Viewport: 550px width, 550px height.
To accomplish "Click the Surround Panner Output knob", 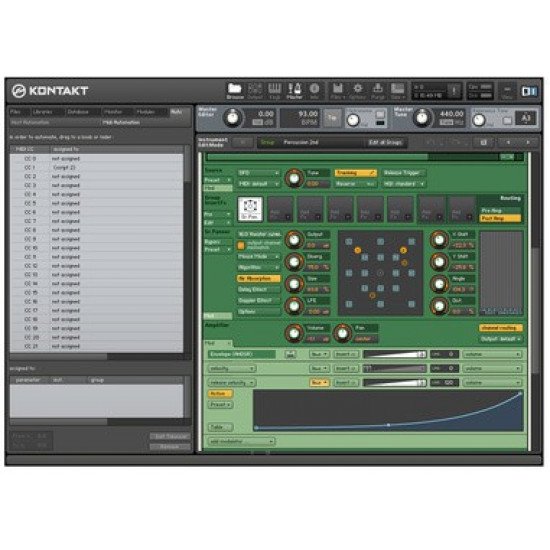I will point(294,240).
